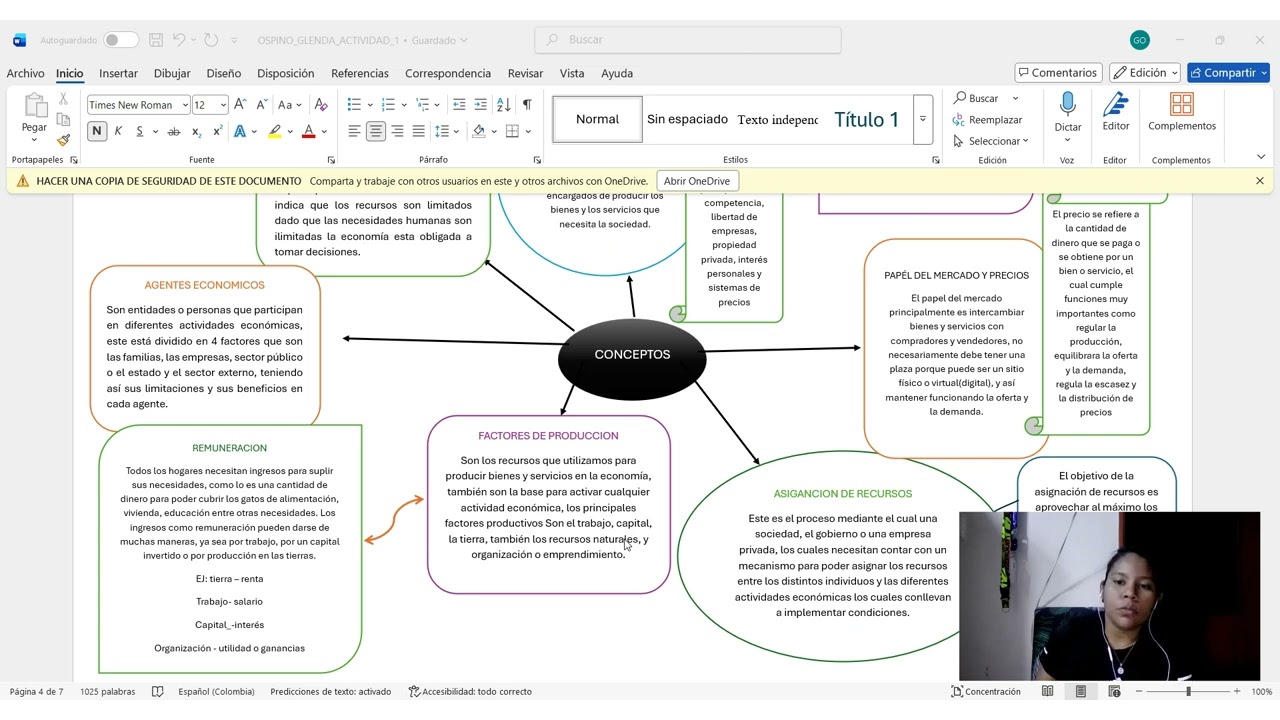This screenshot has width=1280, height=720.
Task: Open the Times New Roman font dropdown
Action: pyautogui.click(x=185, y=105)
